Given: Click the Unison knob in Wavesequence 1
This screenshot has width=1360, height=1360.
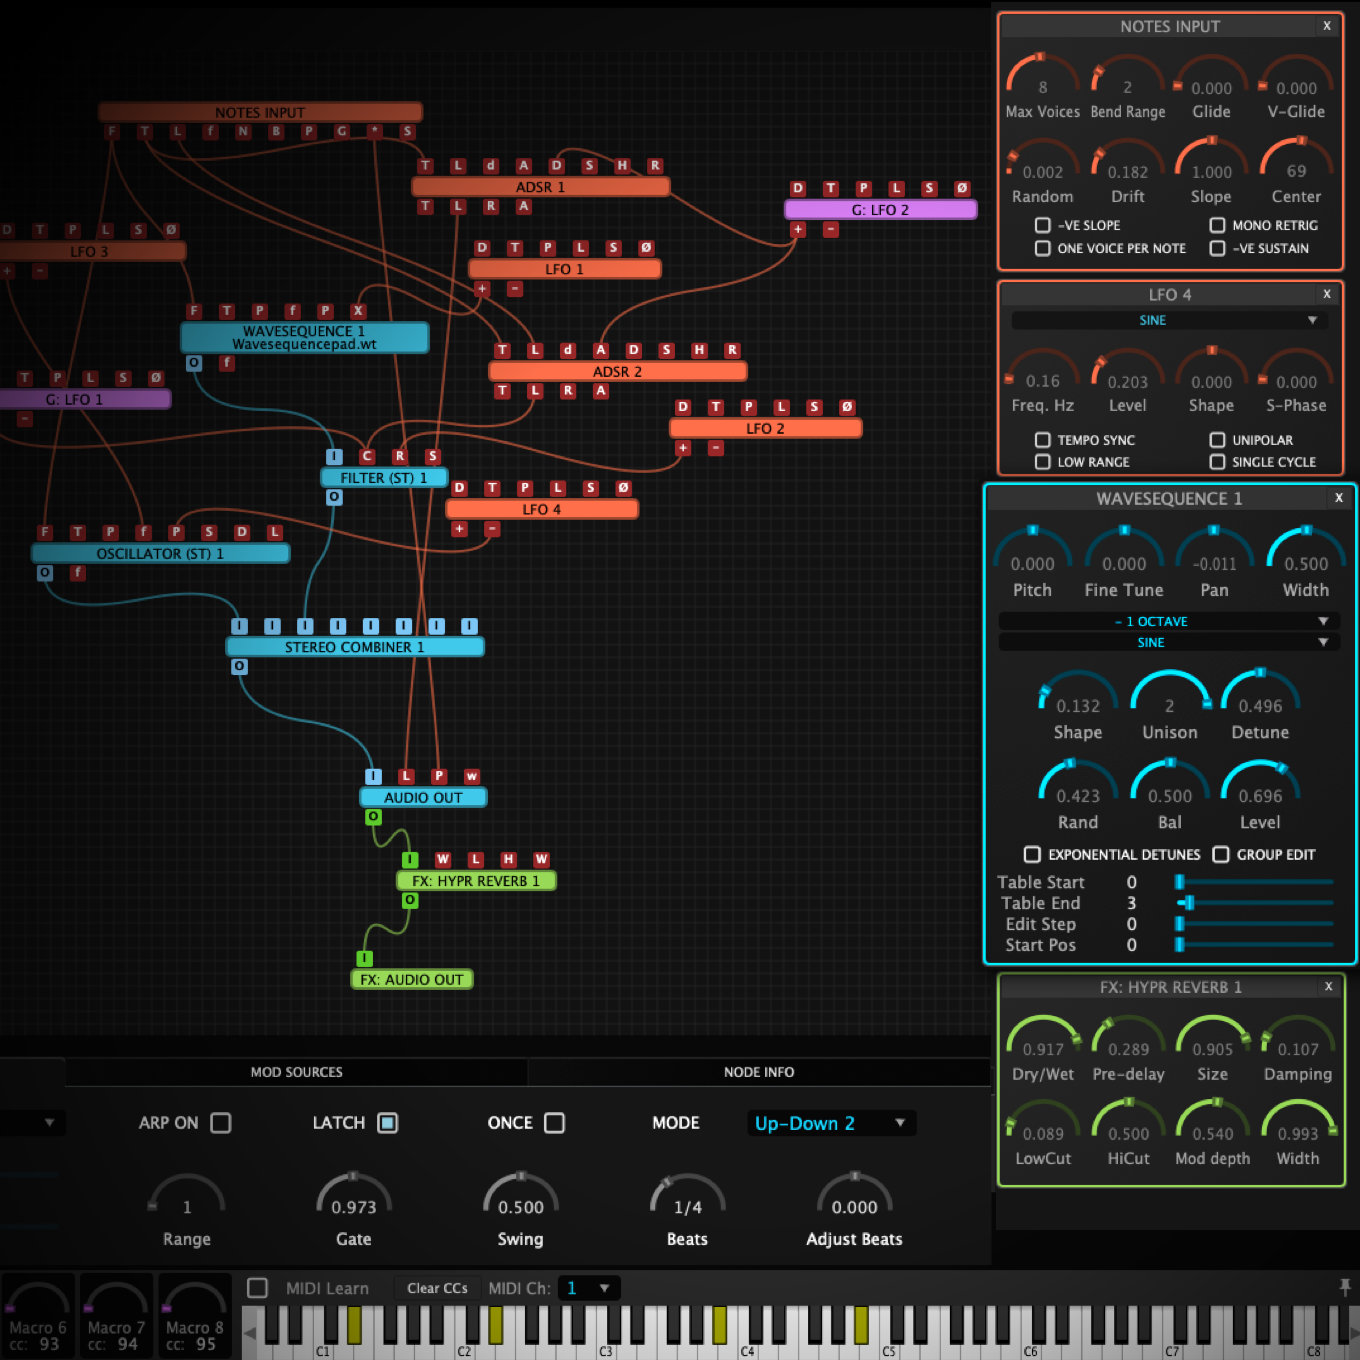Looking at the screenshot, I should click(x=1169, y=698).
